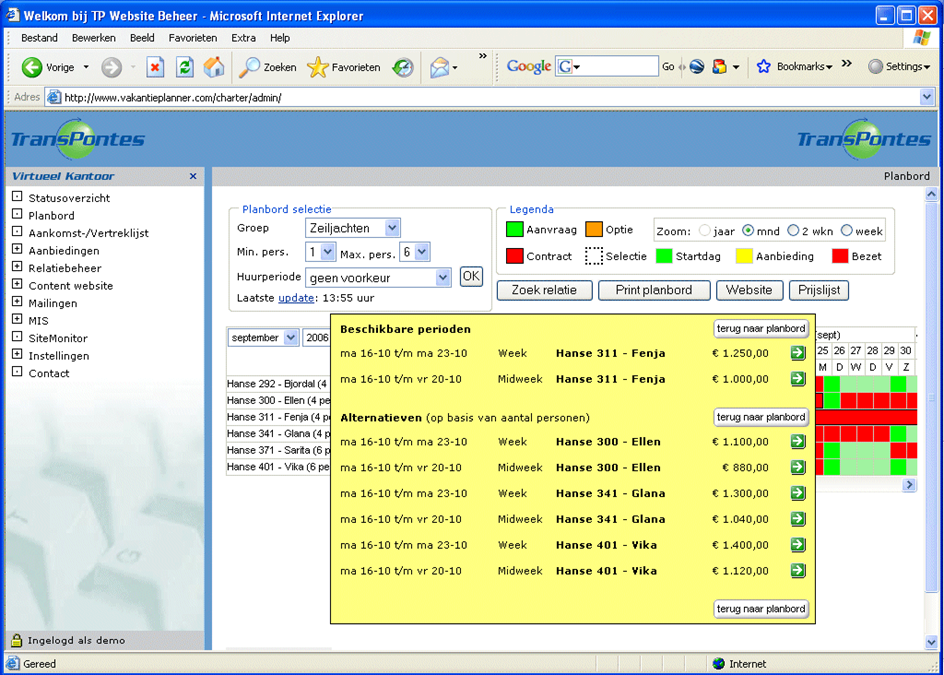Click green arrow for Hanse 300 Ellen Week
Screen dimensions: 944x675
coord(797,442)
